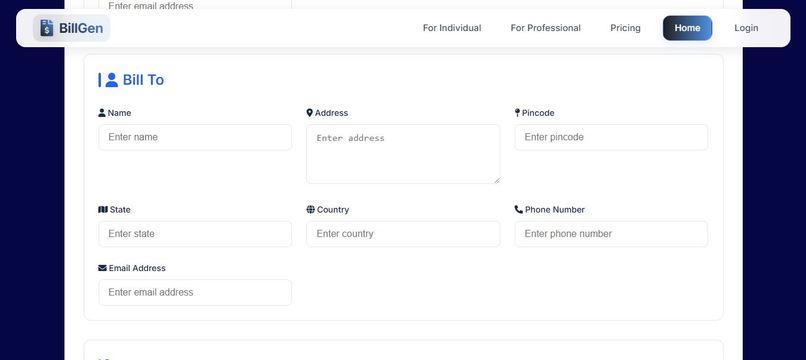Click the Pincode field label
The image size is (806, 360).
click(x=538, y=113)
